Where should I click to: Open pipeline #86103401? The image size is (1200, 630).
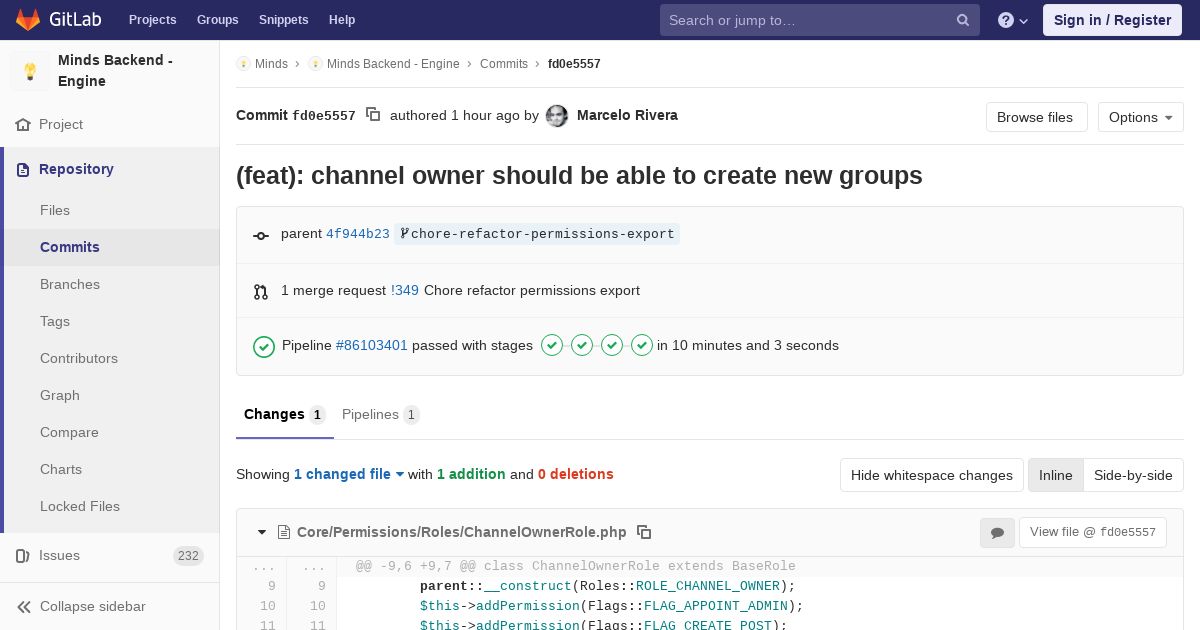point(372,345)
